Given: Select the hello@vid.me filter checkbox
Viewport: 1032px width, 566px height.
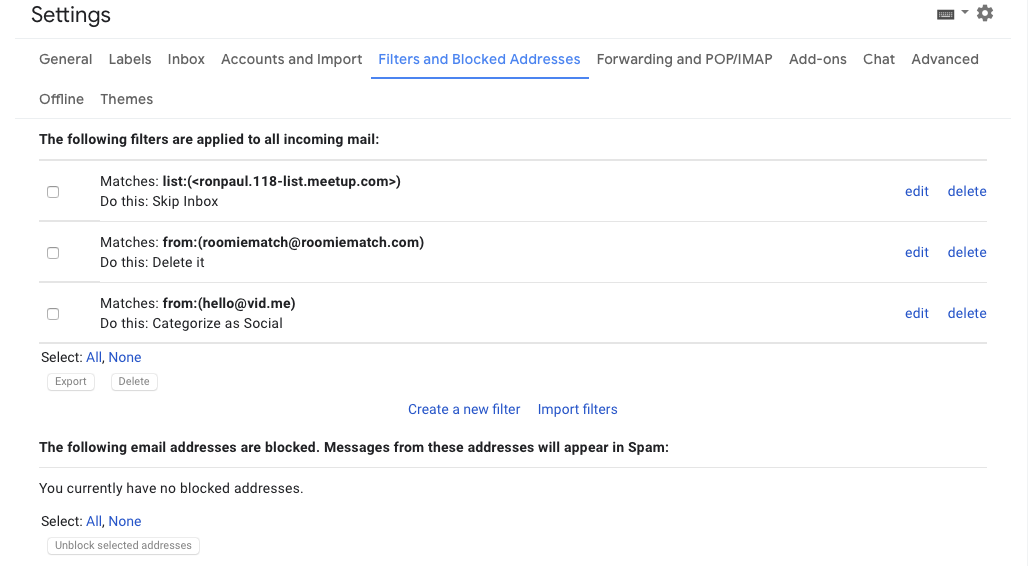Looking at the screenshot, I should tap(53, 314).
